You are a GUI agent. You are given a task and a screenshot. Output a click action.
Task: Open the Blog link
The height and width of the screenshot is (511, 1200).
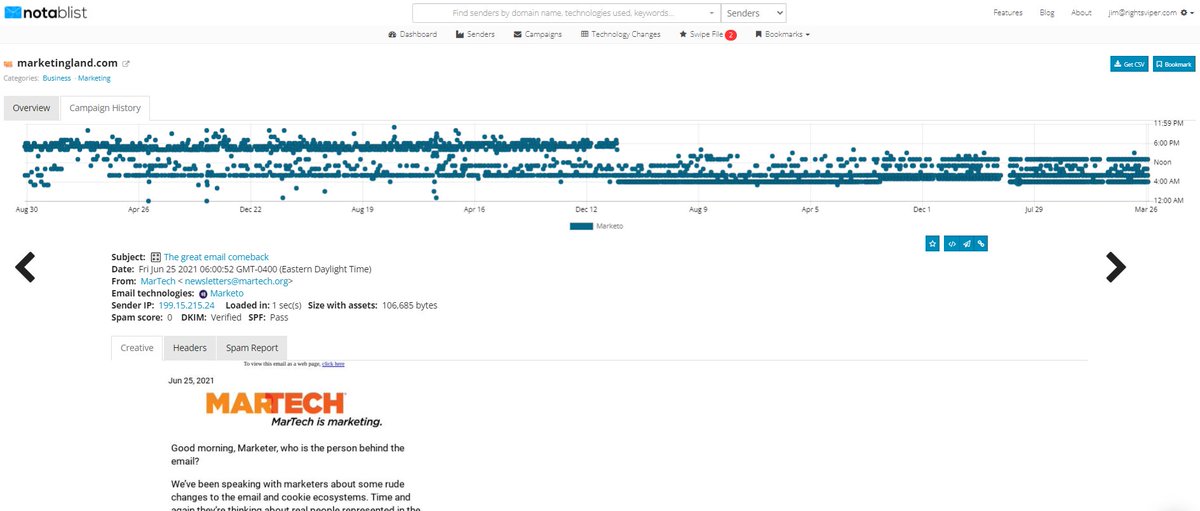1047,13
